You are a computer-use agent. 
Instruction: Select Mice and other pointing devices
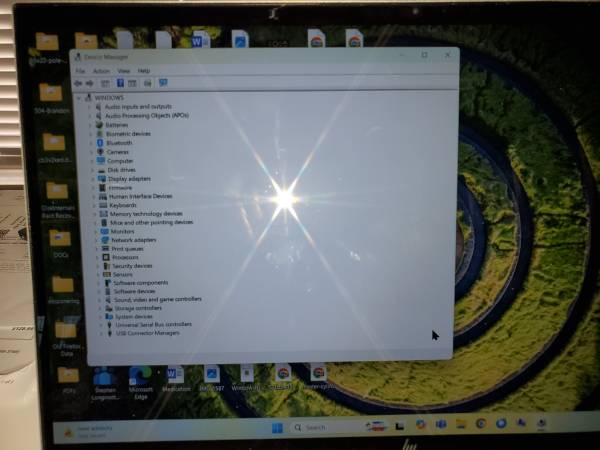tap(151, 222)
